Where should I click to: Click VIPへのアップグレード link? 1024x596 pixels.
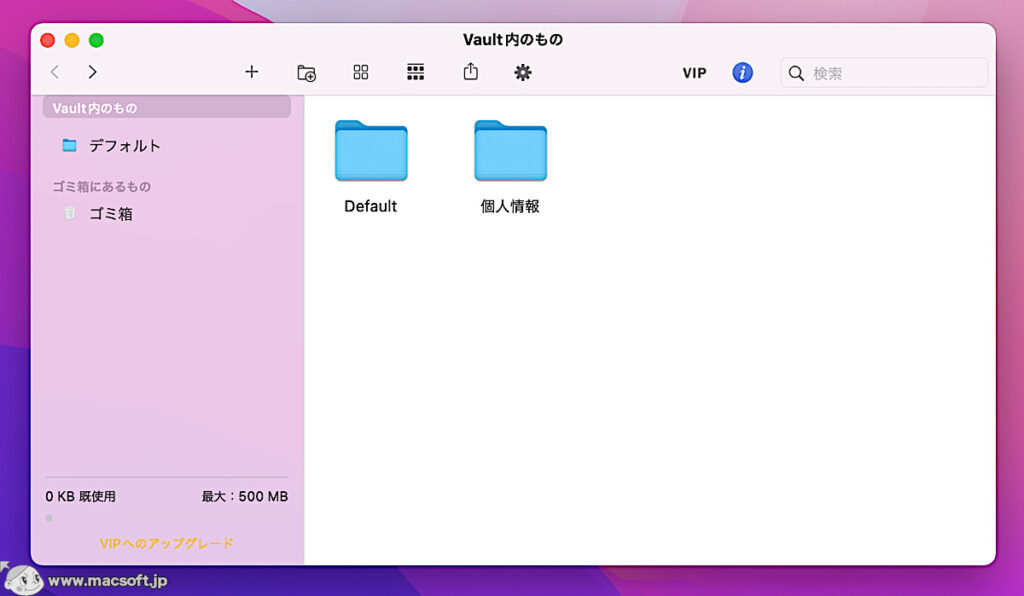click(167, 543)
